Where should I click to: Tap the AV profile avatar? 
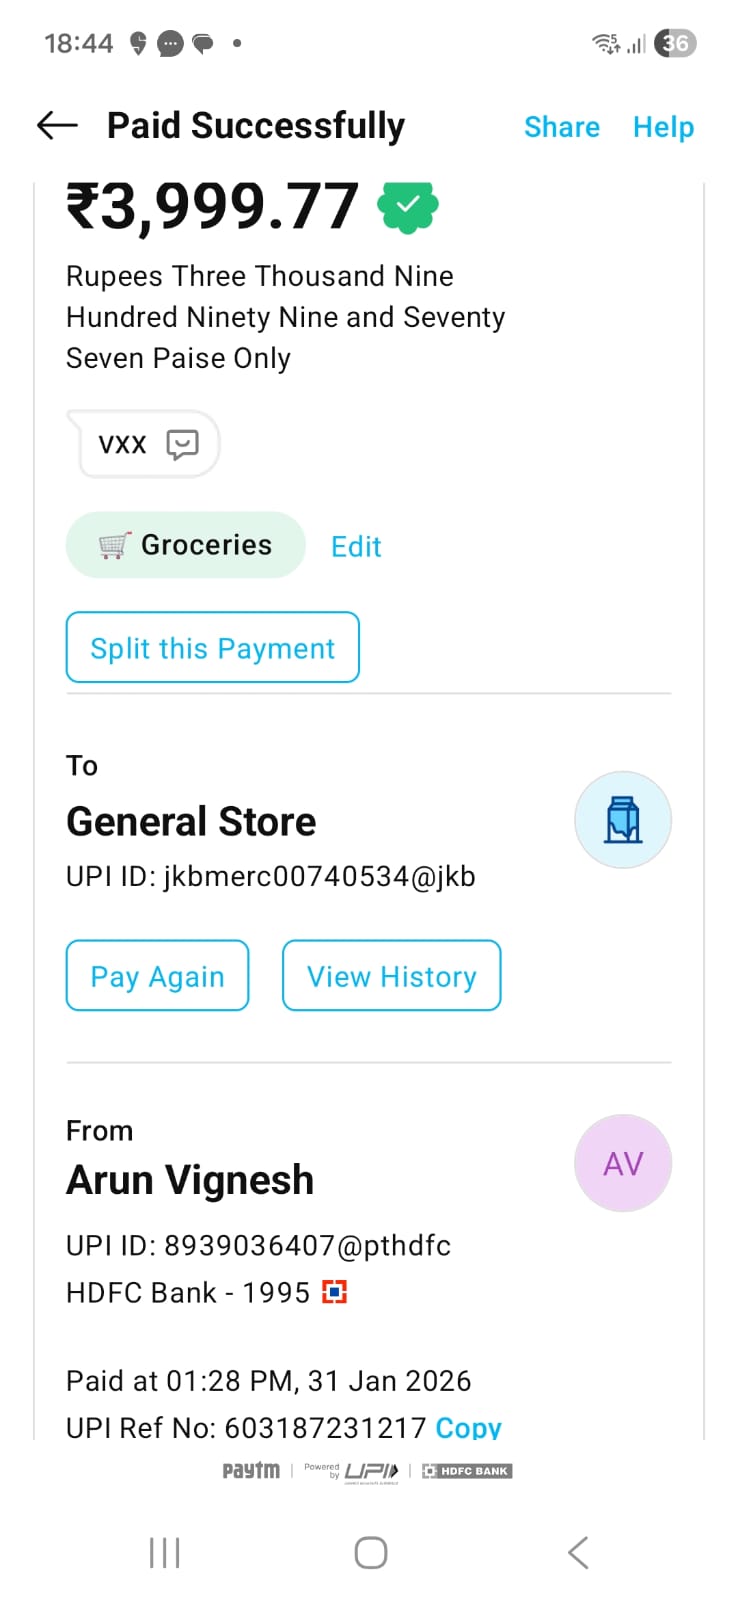click(622, 1163)
